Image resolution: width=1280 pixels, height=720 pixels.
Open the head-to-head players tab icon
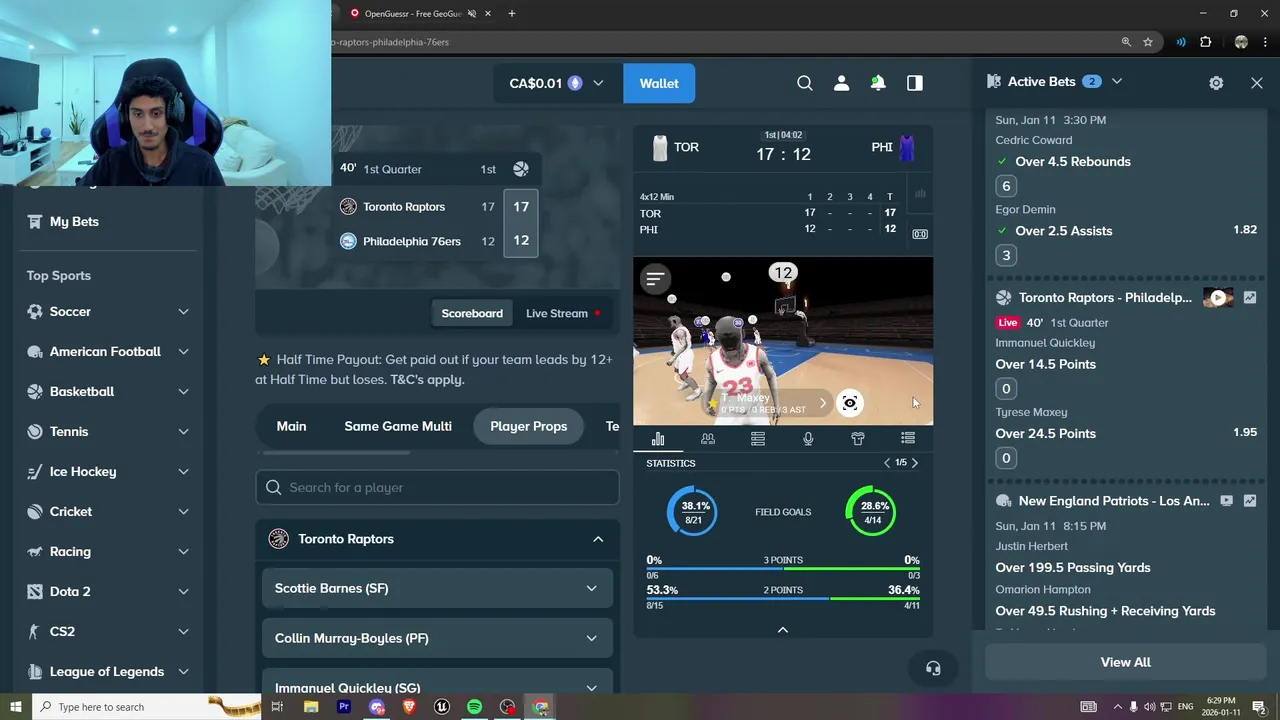click(708, 438)
